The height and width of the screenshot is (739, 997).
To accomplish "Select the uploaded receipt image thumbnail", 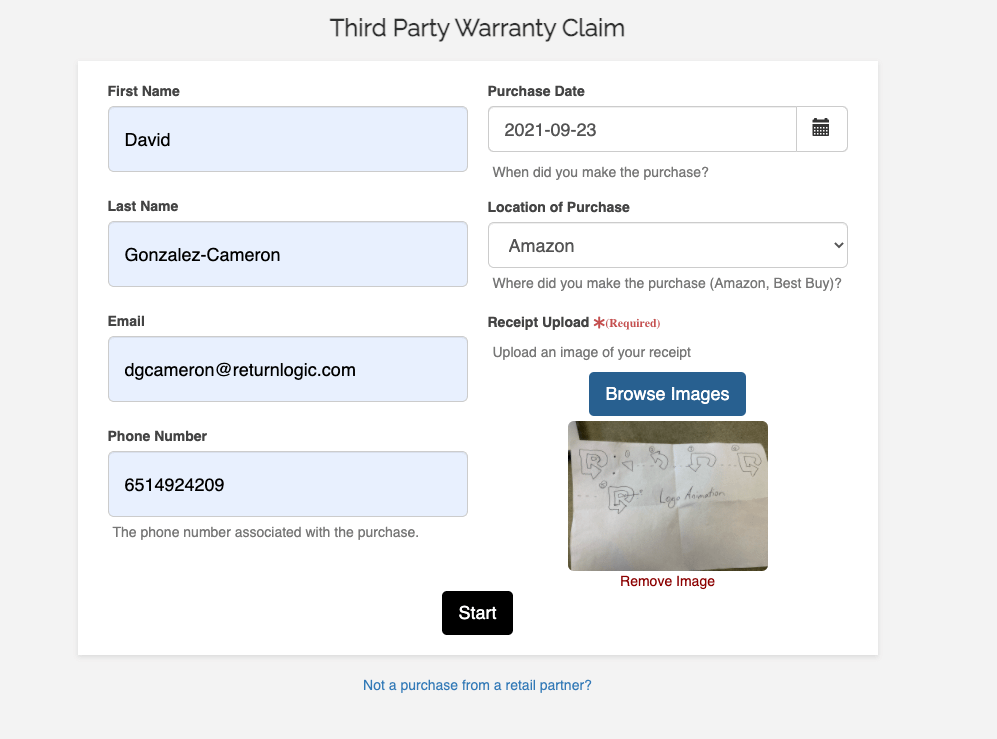I will [667, 496].
